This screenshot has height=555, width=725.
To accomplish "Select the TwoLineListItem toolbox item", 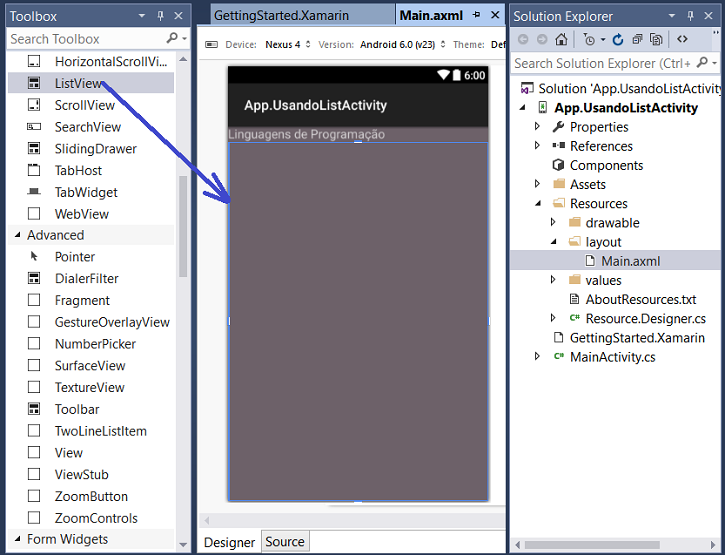I will click(x=91, y=431).
